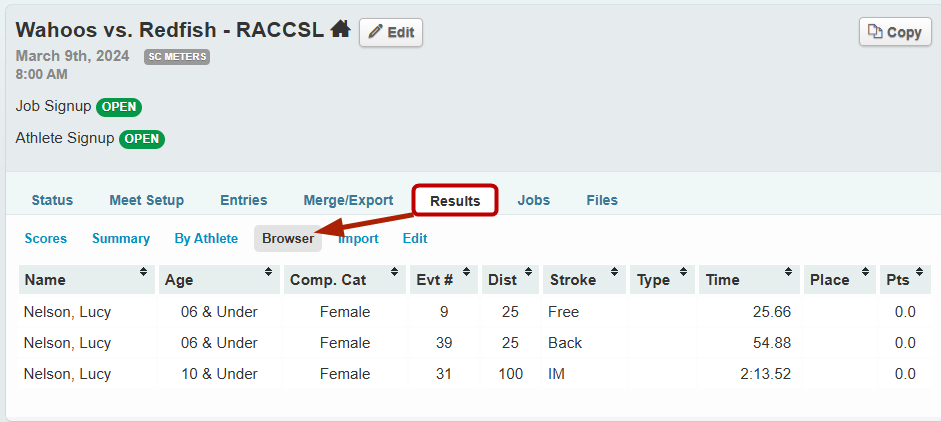
Task: Click the Edit button with pencil icon
Action: coord(390,32)
